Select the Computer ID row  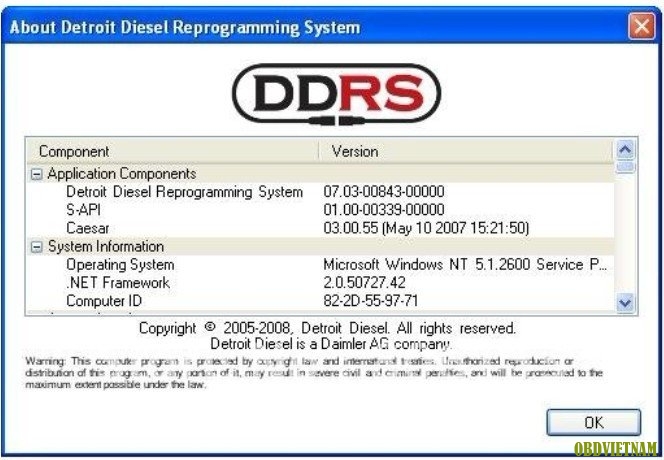(x=320, y=301)
